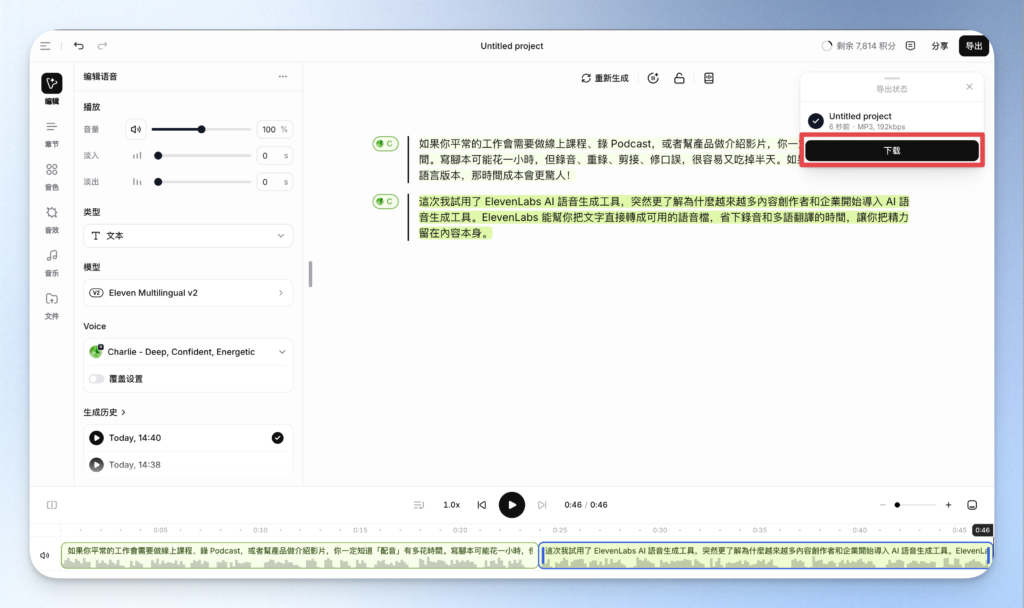This screenshot has height=608, width=1024.
Task: Skip to the previous segment
Action: [x=482, y=505]
